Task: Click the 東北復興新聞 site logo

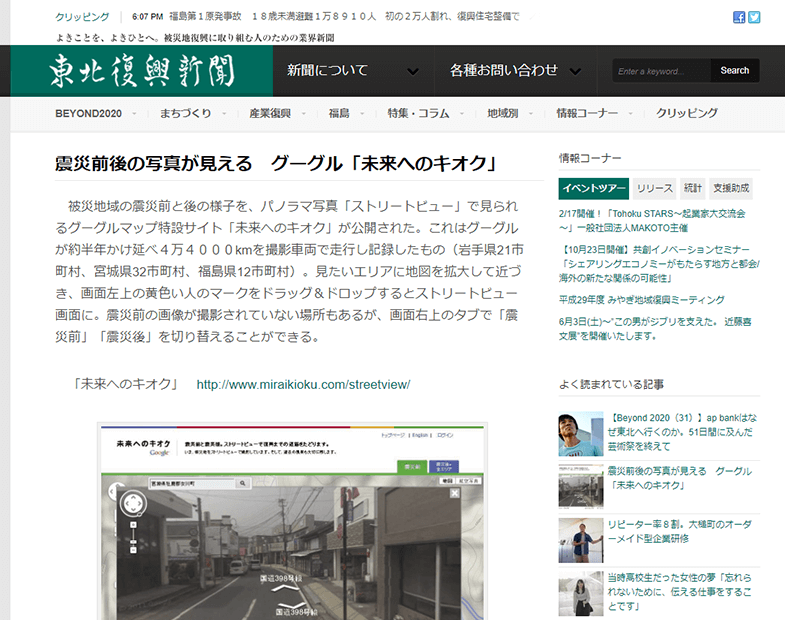Action: pyautogui.click(x=141, y=71)
